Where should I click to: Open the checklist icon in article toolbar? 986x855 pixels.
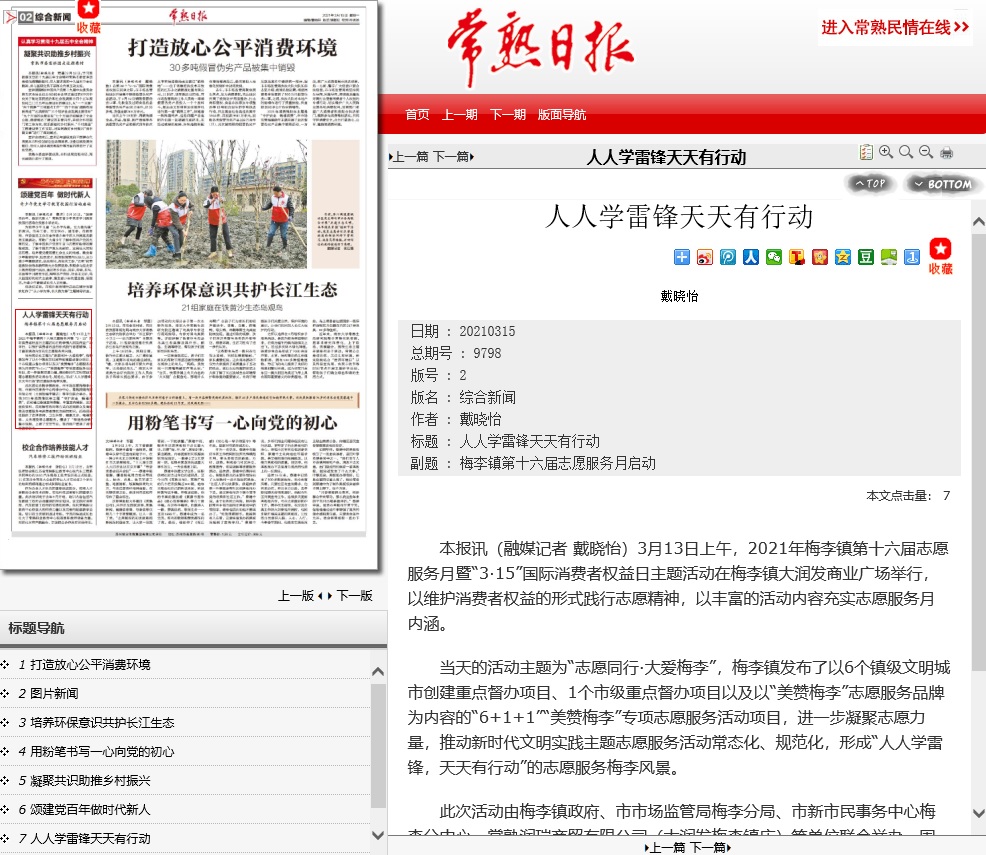866,152
